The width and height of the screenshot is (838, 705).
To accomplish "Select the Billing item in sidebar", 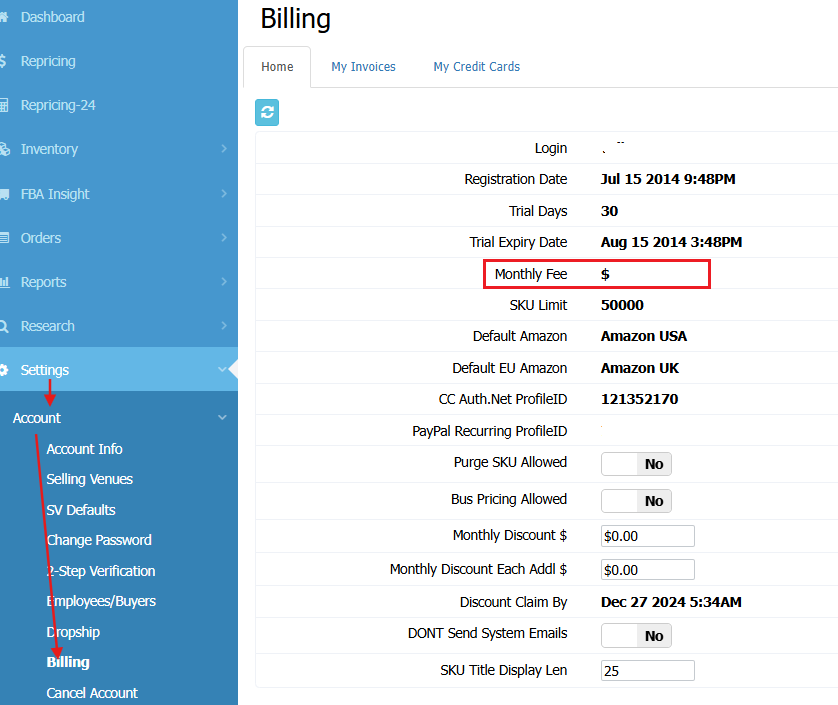I will 68,662.
